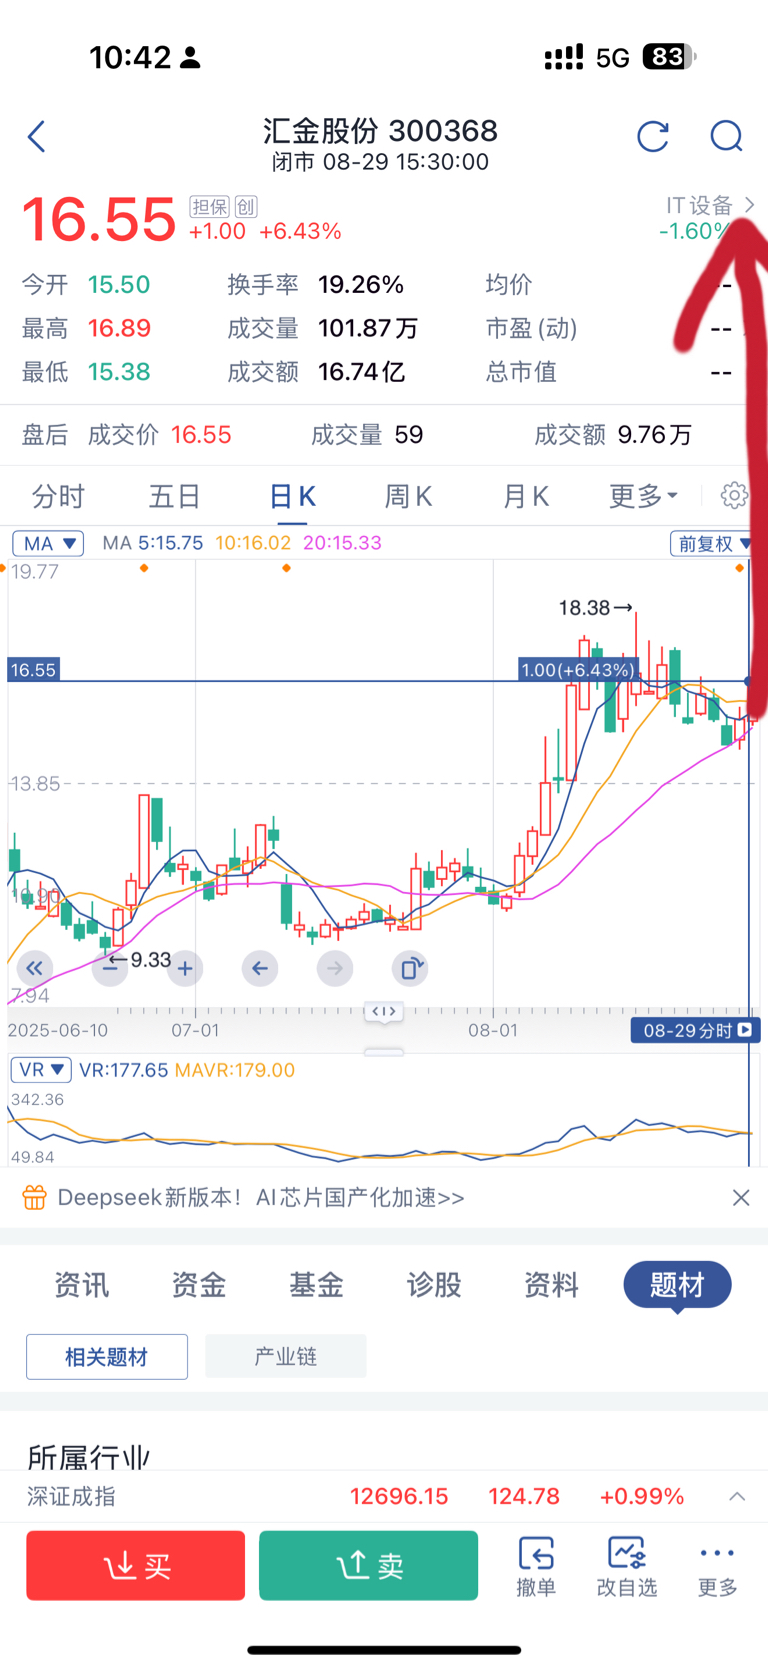Switch to the 周K weekly chart tab
The image size is (768, 1669).
coord(408,496)
